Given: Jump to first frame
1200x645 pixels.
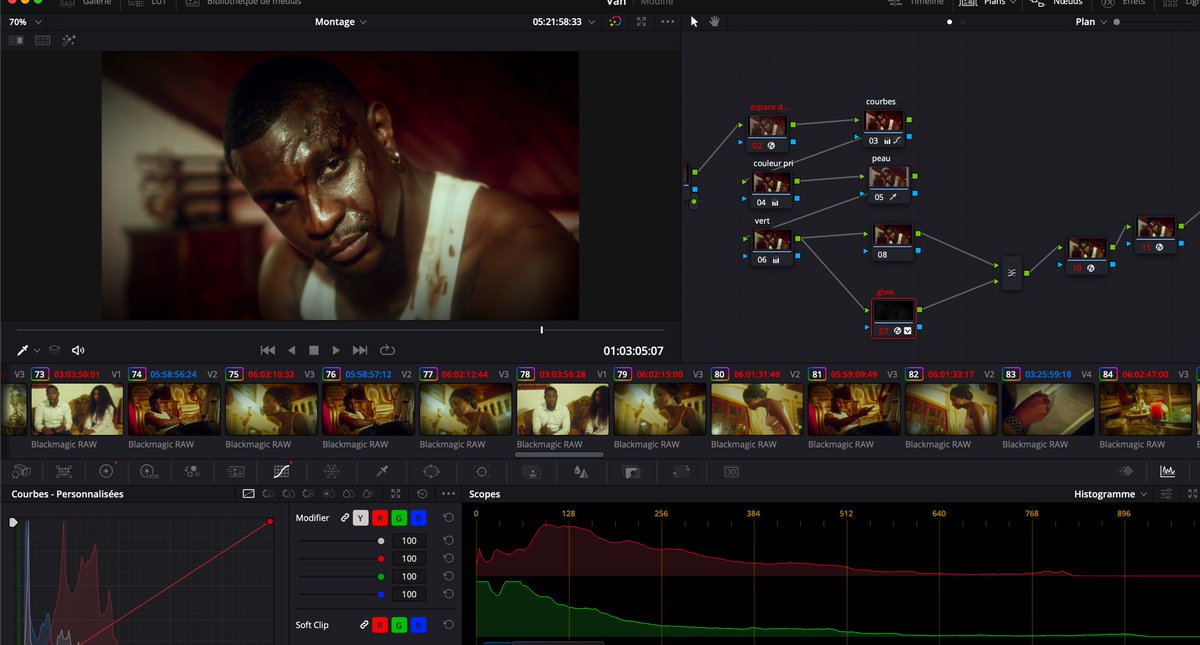Looking at the screenshot, I should tap(267, 350).
